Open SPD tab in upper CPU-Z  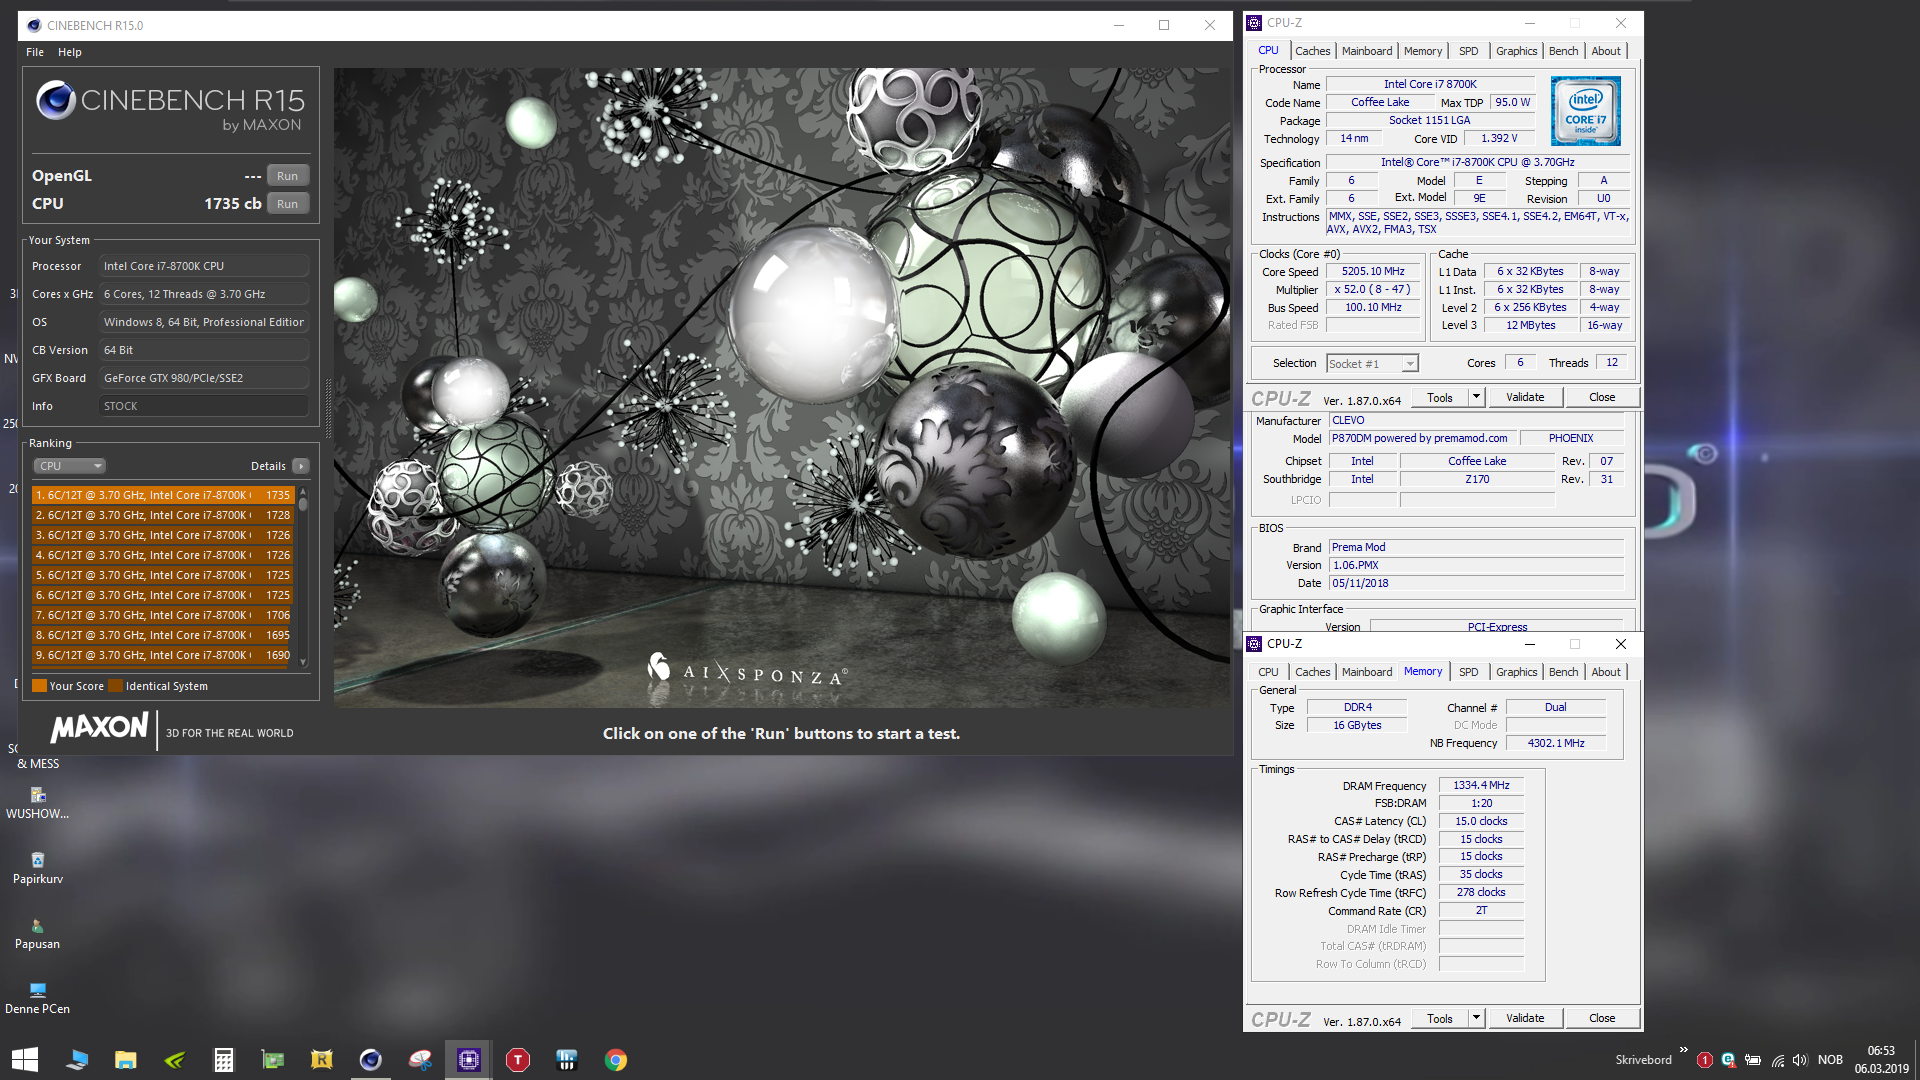click(x=1468, y=51)
